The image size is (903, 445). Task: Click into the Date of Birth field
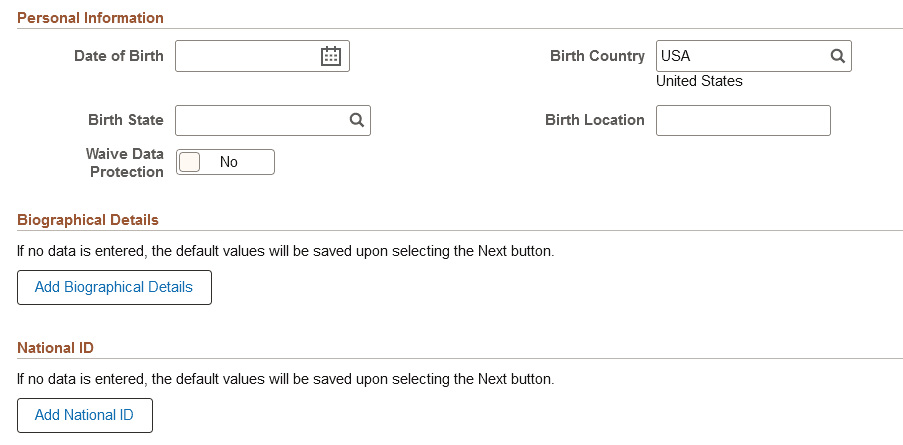point(246,57)
